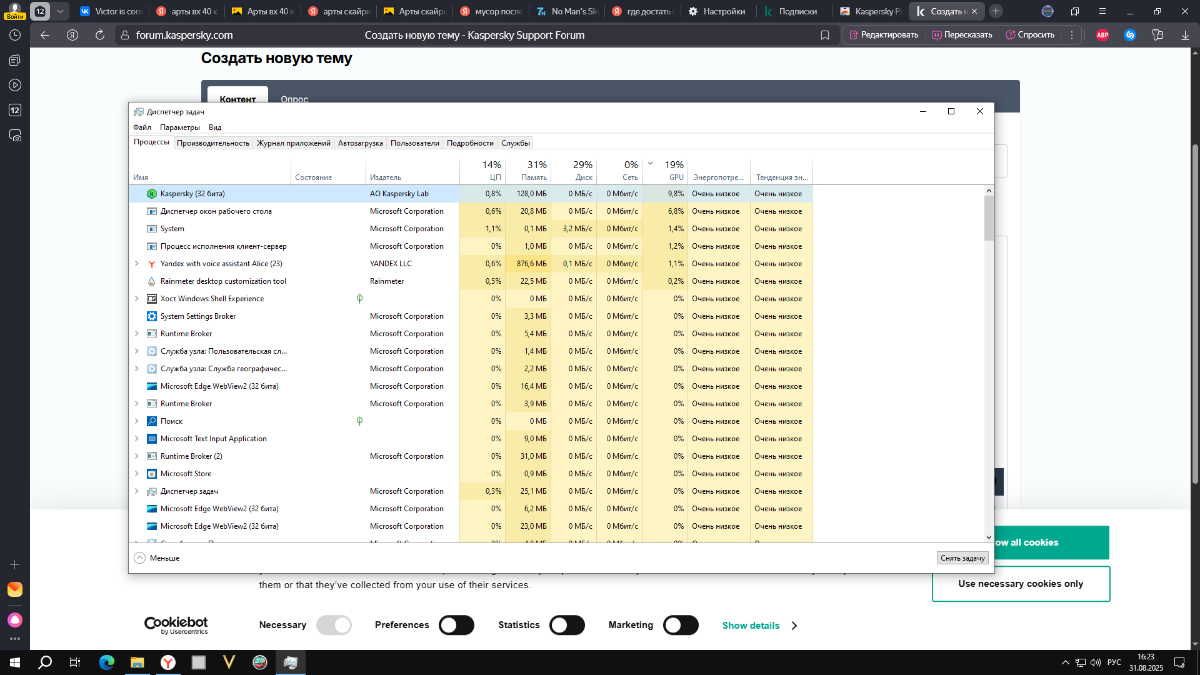Viewport: 1200px width, 675px height.
Task: Click the Microsoft Store process icon
Action: 152,474
